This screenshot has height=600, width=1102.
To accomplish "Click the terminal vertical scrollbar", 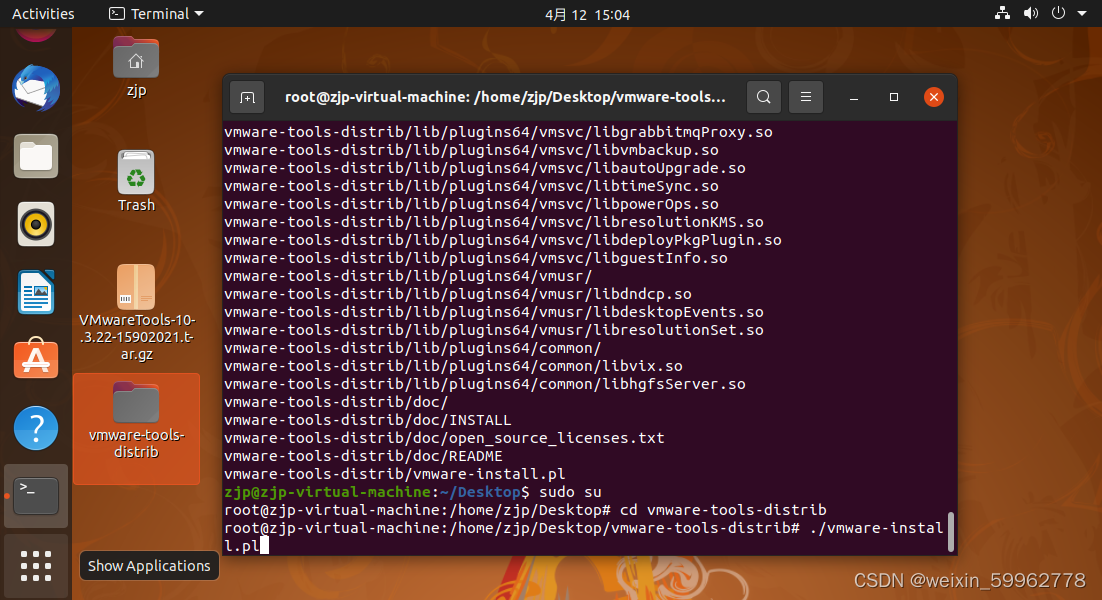I will [x=951, y=532].
